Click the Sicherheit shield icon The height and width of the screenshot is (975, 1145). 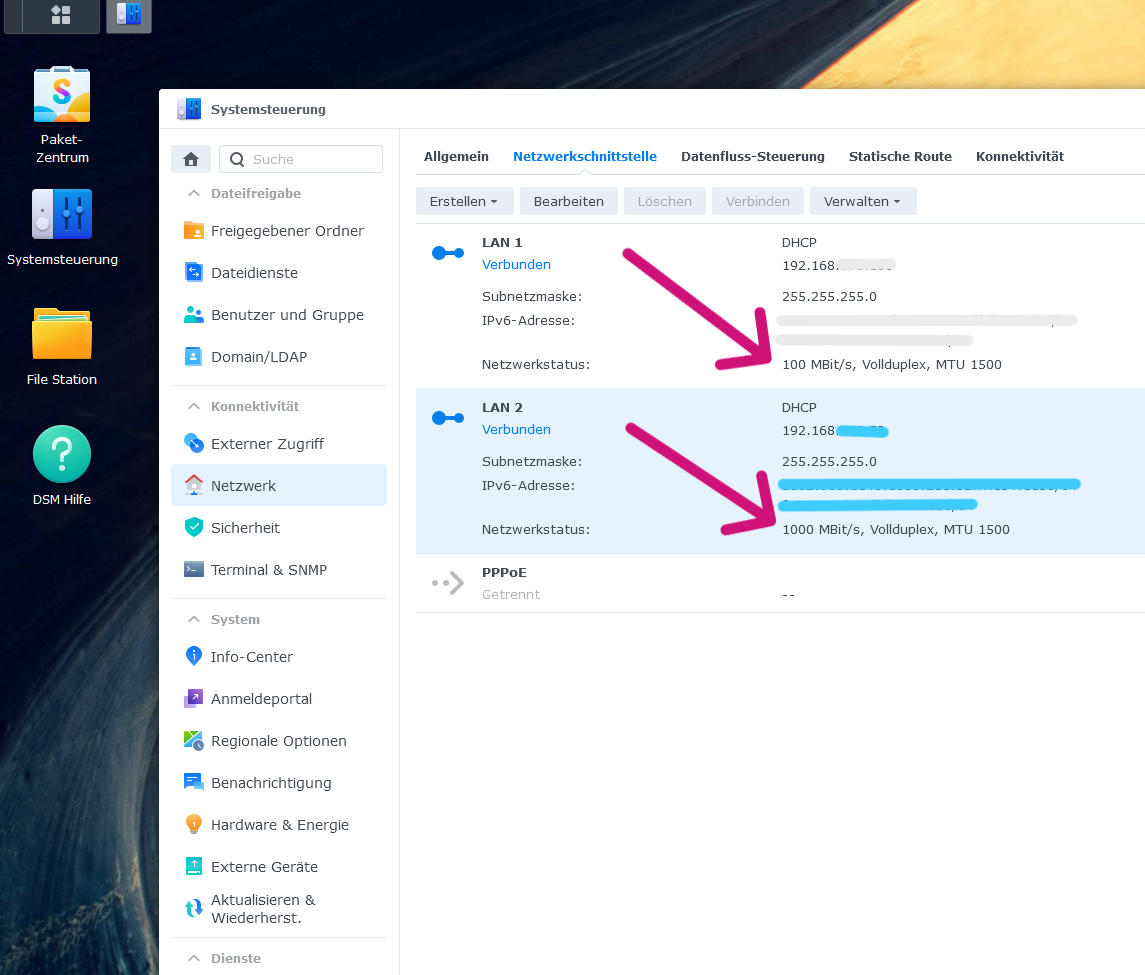194,527
